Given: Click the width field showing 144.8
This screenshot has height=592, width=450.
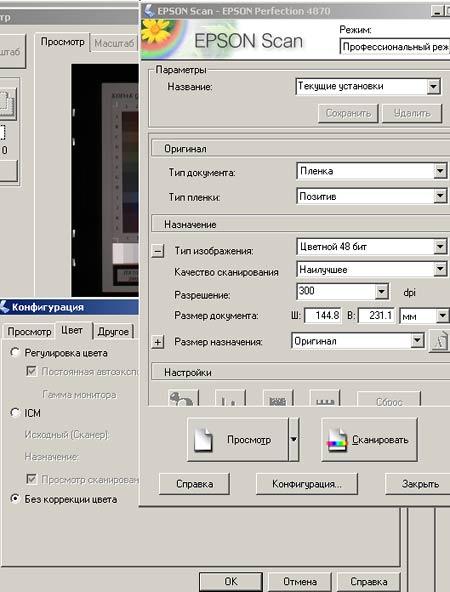Looking at the screenshot, I should point(323,315).
